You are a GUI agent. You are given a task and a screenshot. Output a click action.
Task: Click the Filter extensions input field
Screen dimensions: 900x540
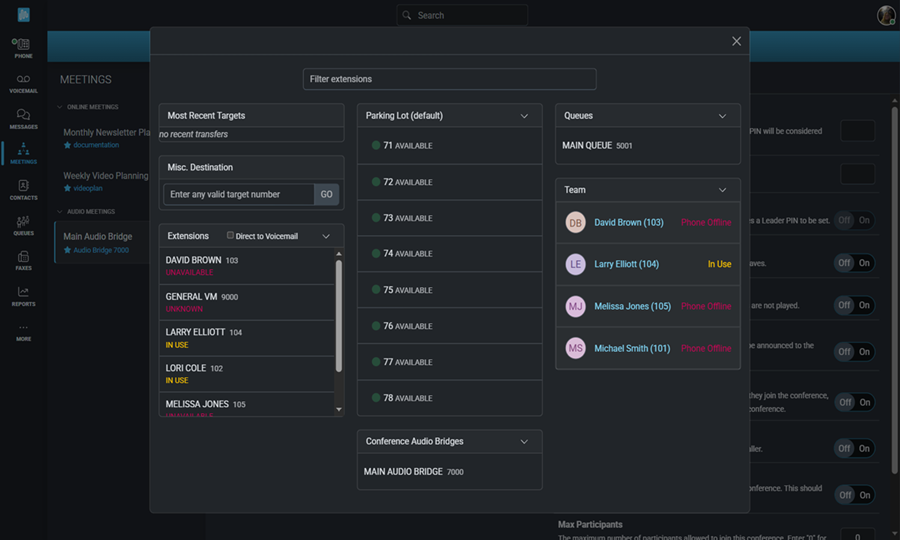[x=449, y=79]
